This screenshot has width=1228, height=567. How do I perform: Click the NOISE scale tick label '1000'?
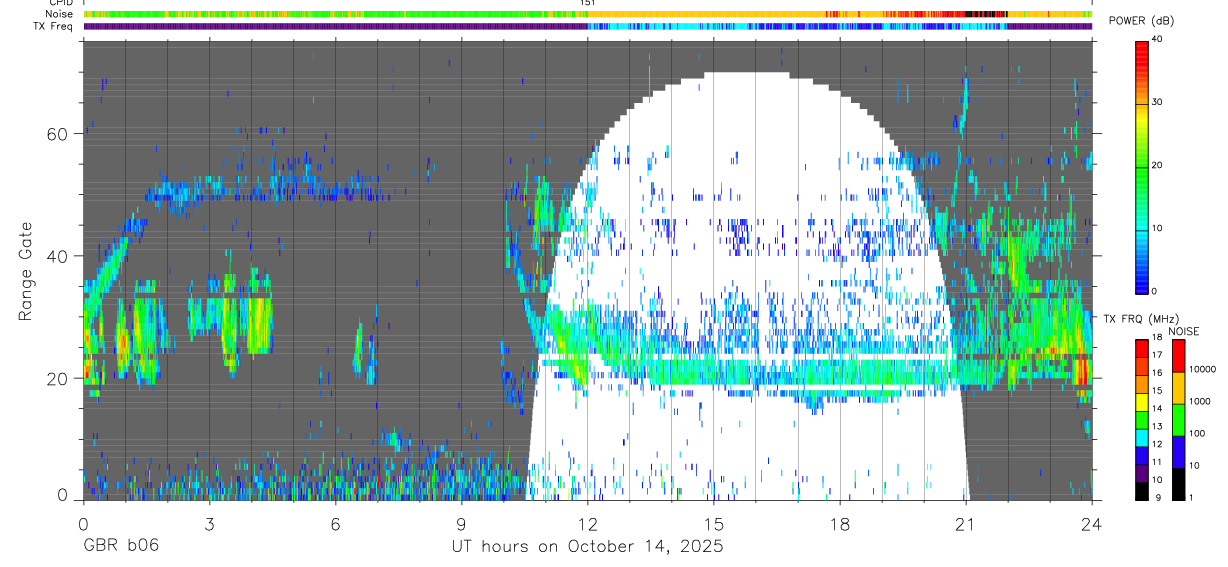[1200, 401]
